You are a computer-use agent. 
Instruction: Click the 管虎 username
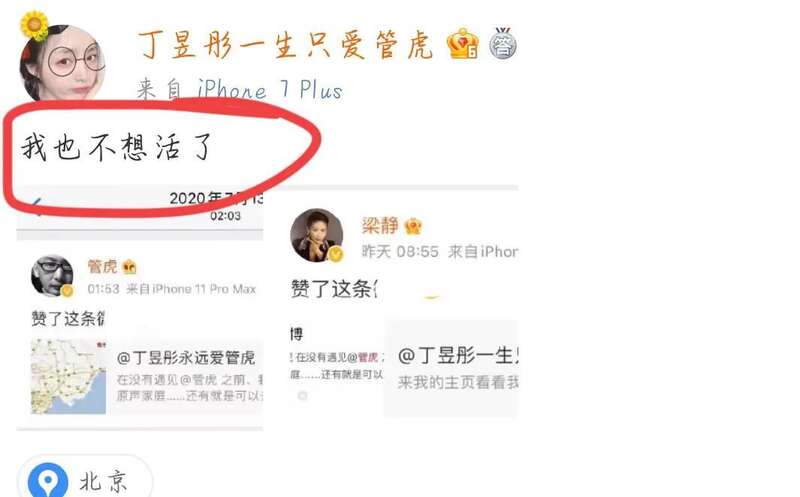coord(102,266)
